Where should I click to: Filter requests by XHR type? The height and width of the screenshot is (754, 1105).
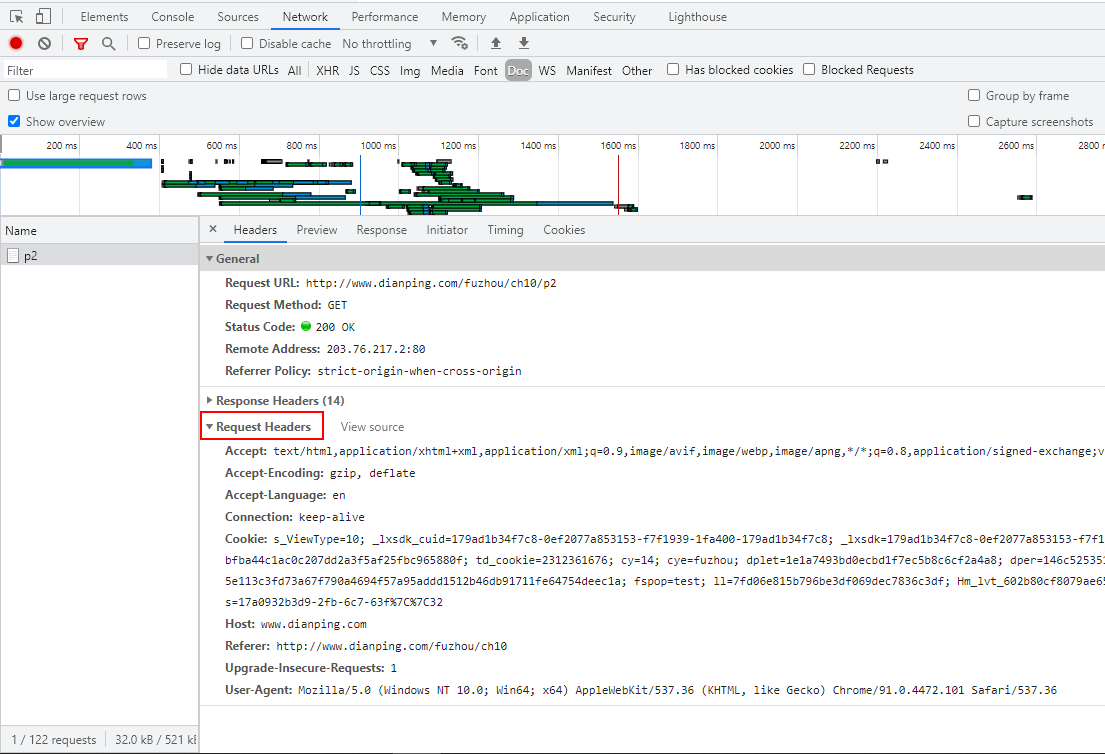pyautogui.click(x=328, y=70)
